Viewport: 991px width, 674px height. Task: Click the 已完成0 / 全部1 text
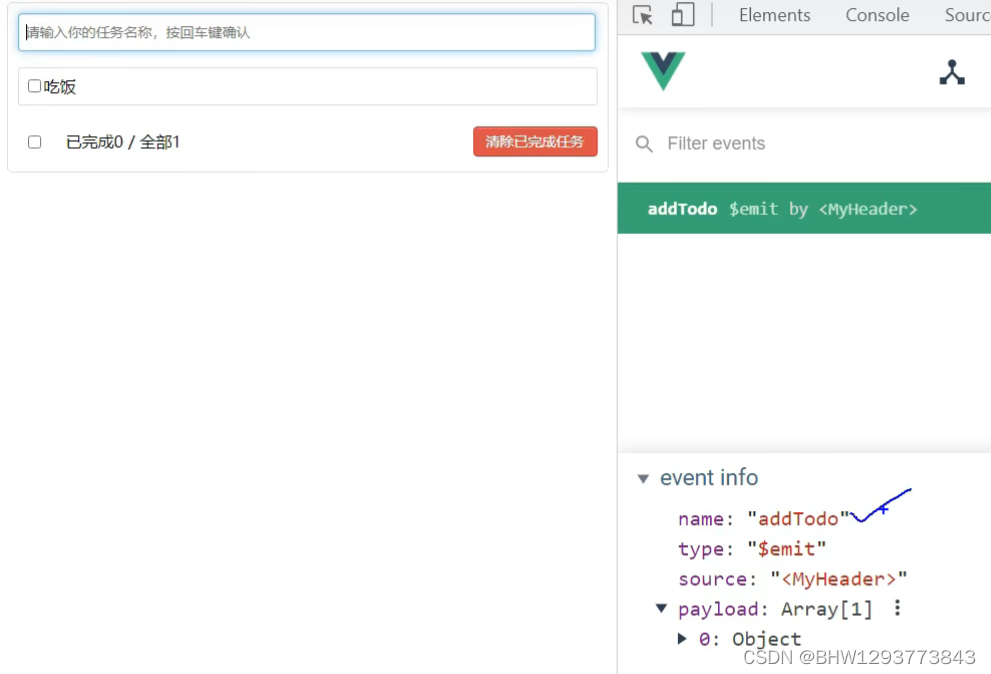(x=123, y=142)
